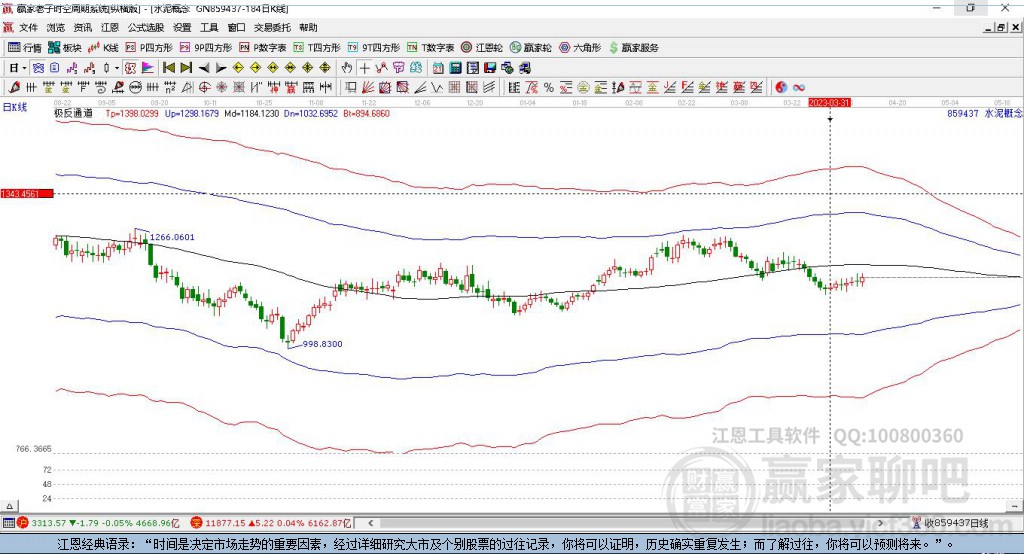Click the black right arrow icon
The width and height of the screenshot is (1024, 554).
pos(221,68)
